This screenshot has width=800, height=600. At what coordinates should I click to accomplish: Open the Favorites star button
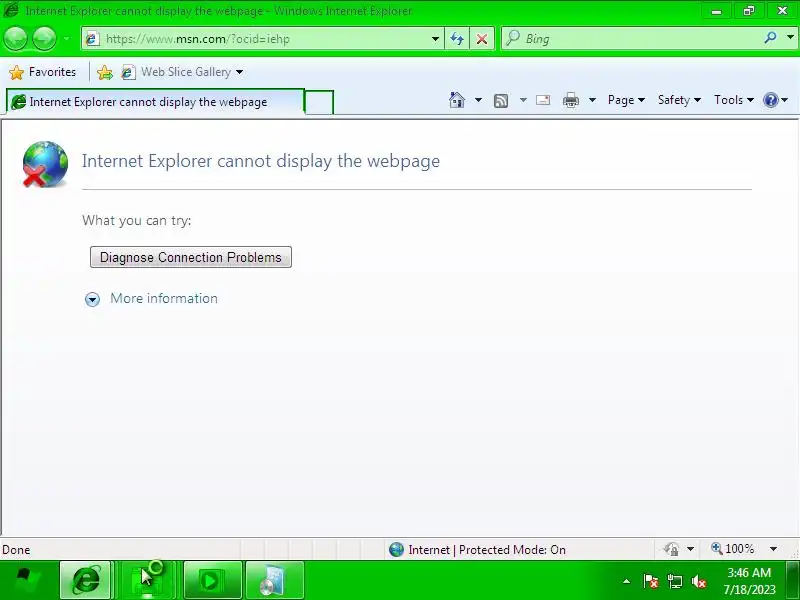tap(43, 72)
